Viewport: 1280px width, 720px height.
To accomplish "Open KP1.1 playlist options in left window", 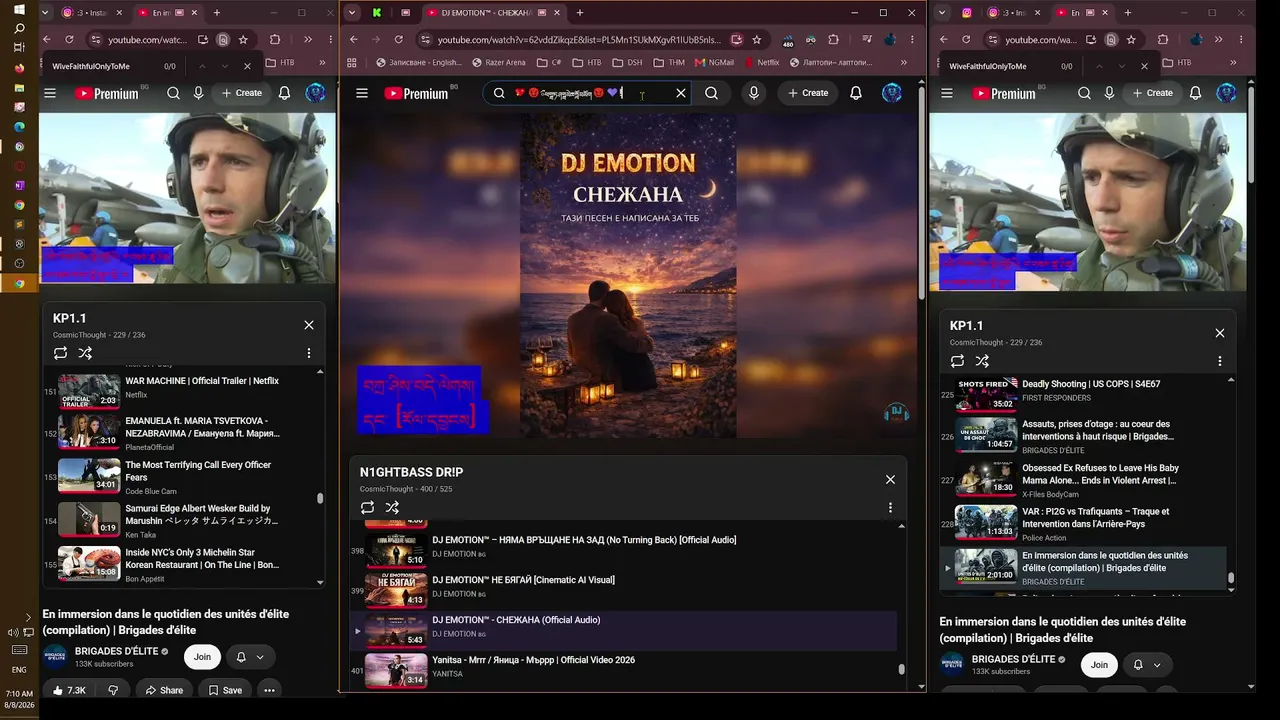I will (309, 353).
